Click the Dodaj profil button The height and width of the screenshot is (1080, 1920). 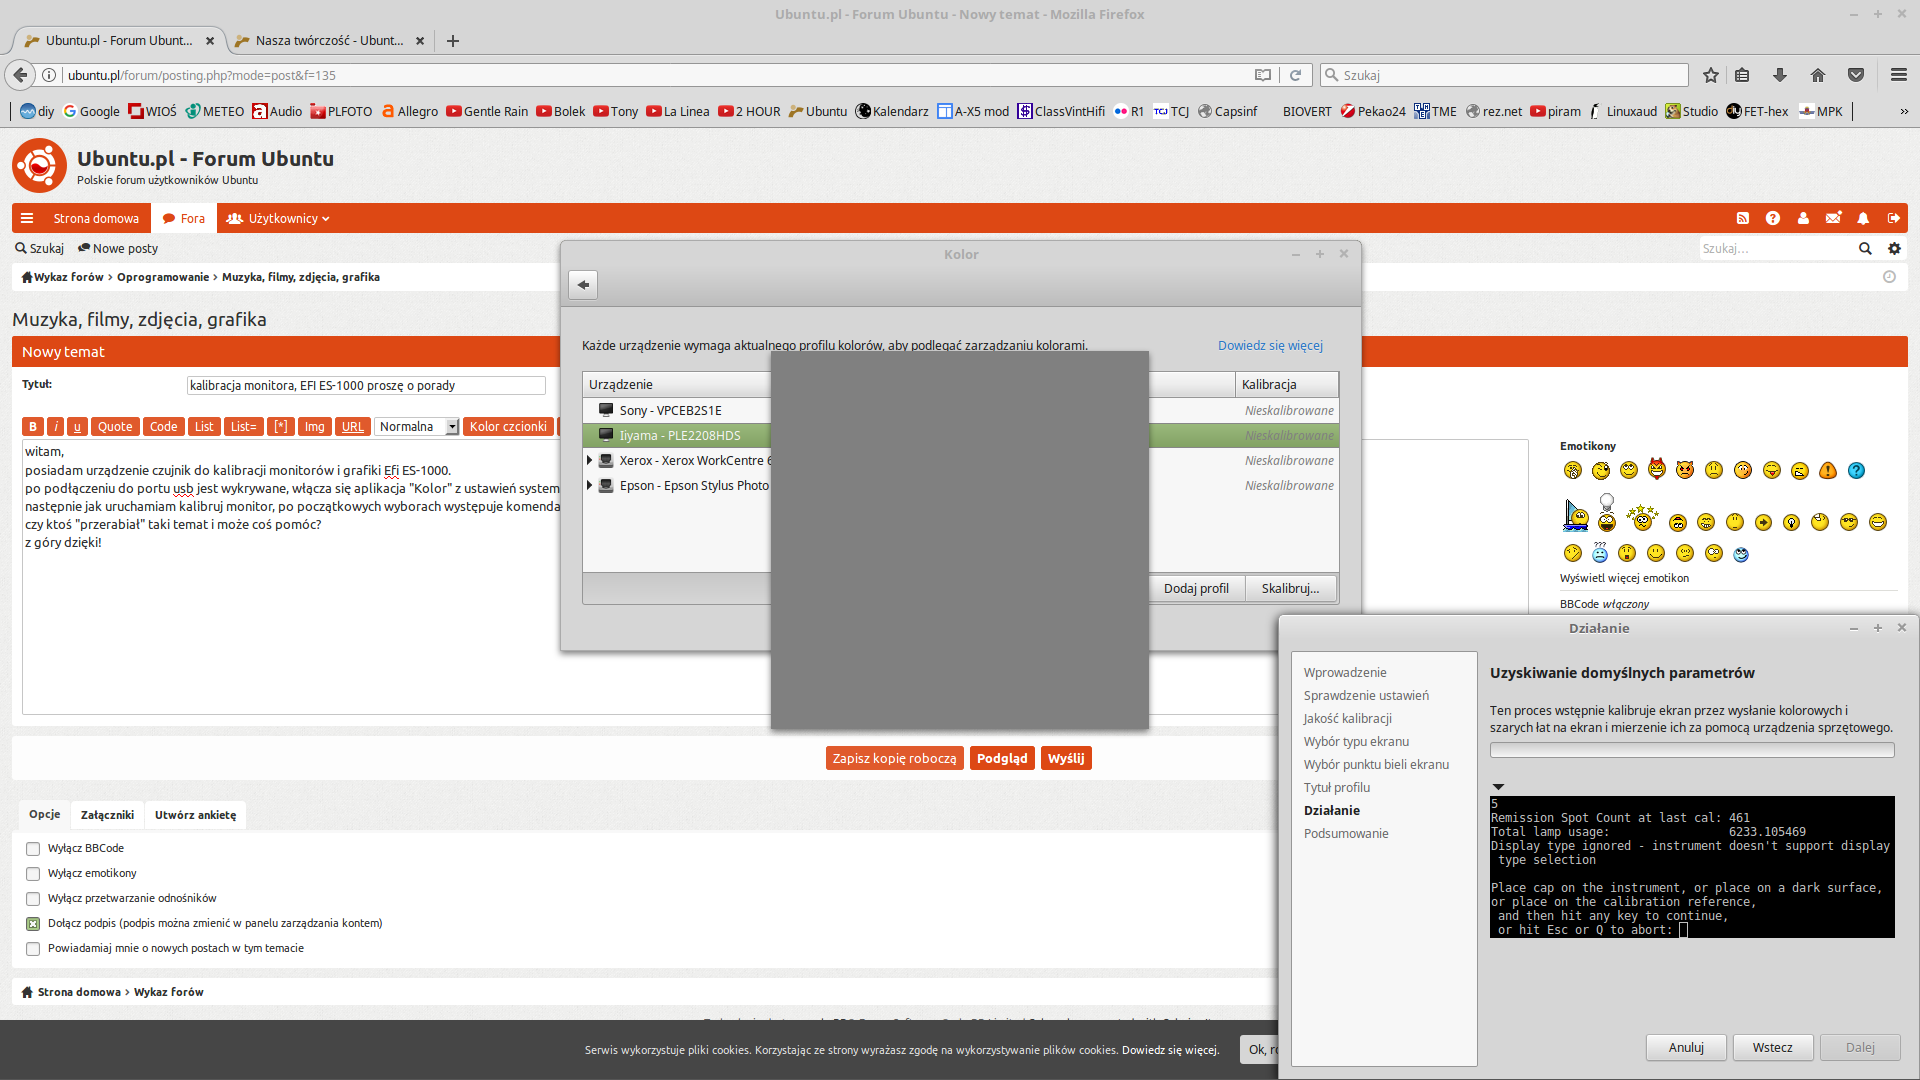(x=1196, y=588)
